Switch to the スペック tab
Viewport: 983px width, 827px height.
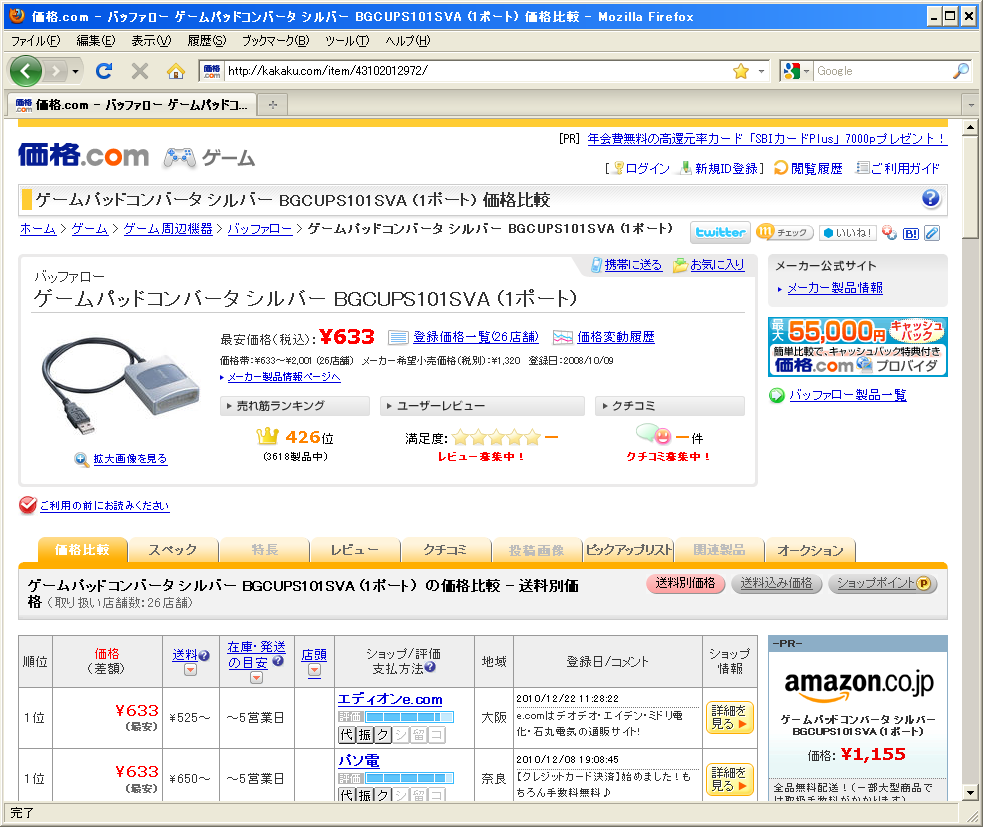coord(172,549)
